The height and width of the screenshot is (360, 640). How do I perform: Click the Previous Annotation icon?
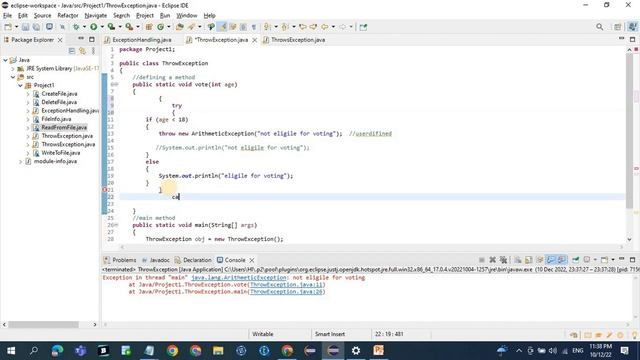coord(285,27)
